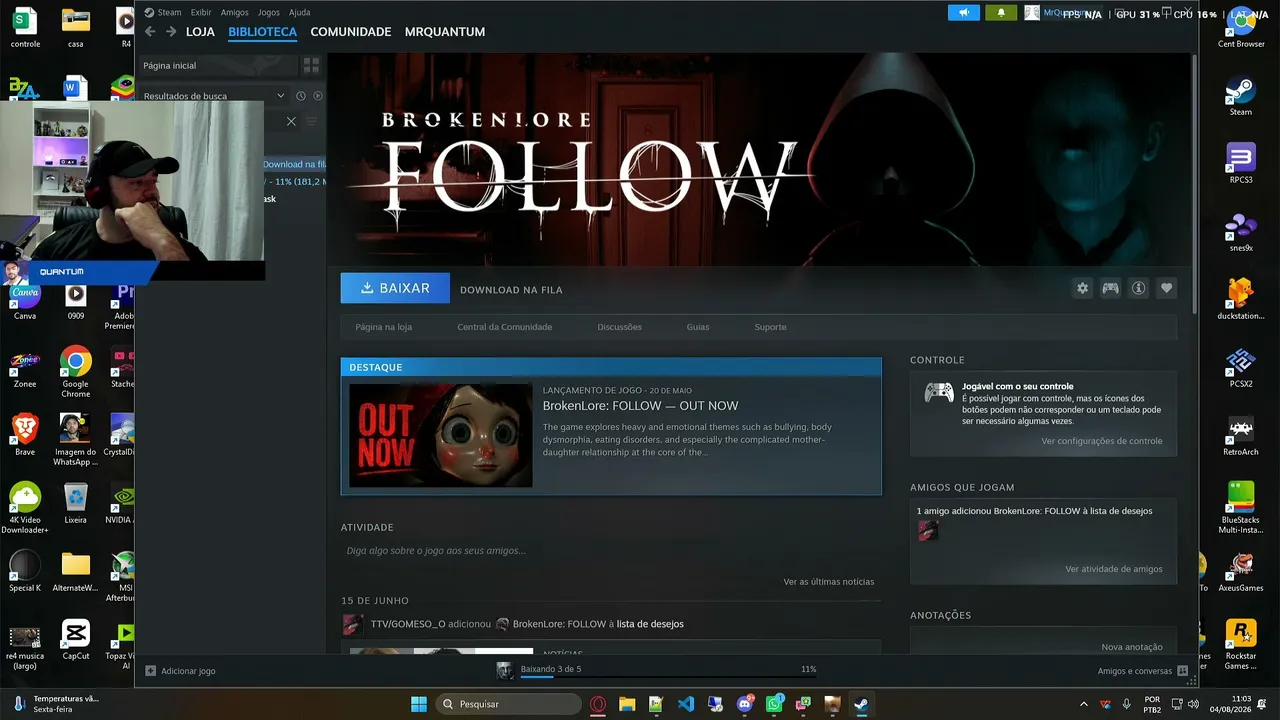Create a note with Nova anotação

click(x=1132, y=647)
